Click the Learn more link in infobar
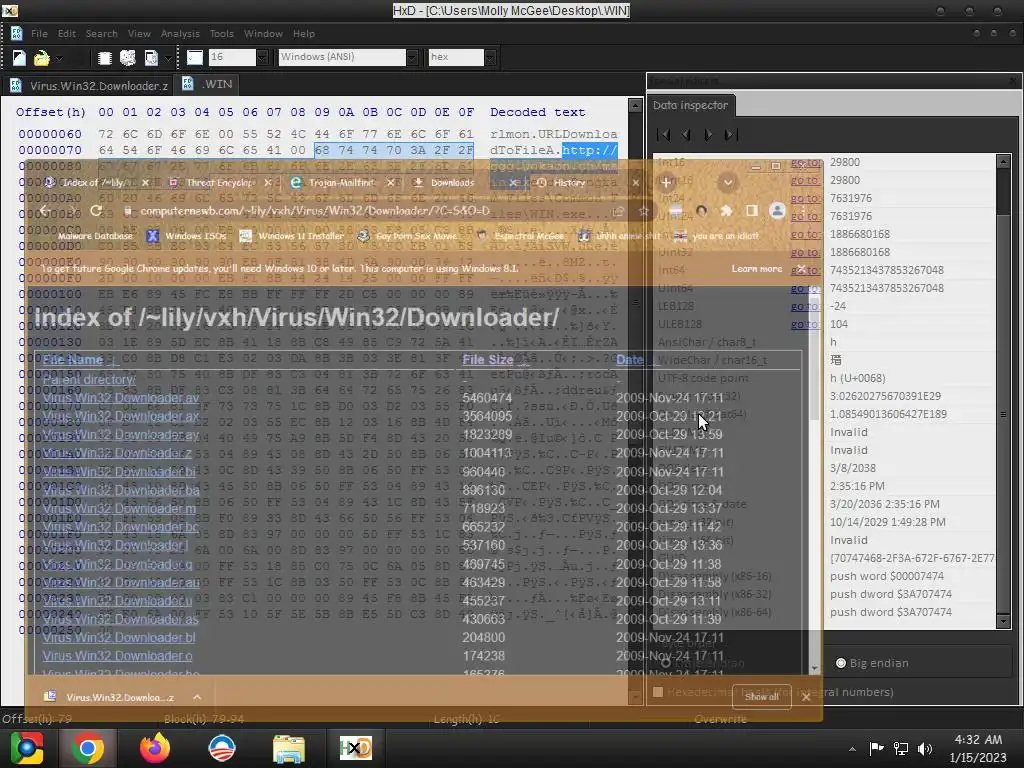This screenshot has height=768, width=1024. [756, 268]
